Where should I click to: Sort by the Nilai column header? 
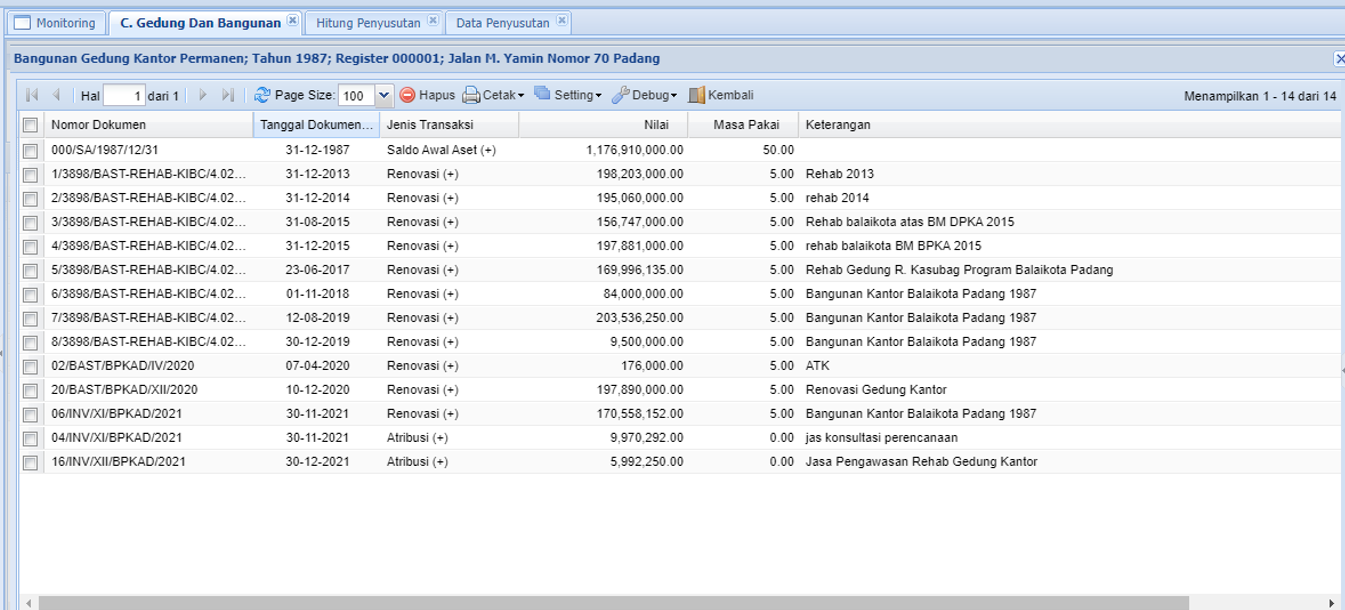coord(603,125)
